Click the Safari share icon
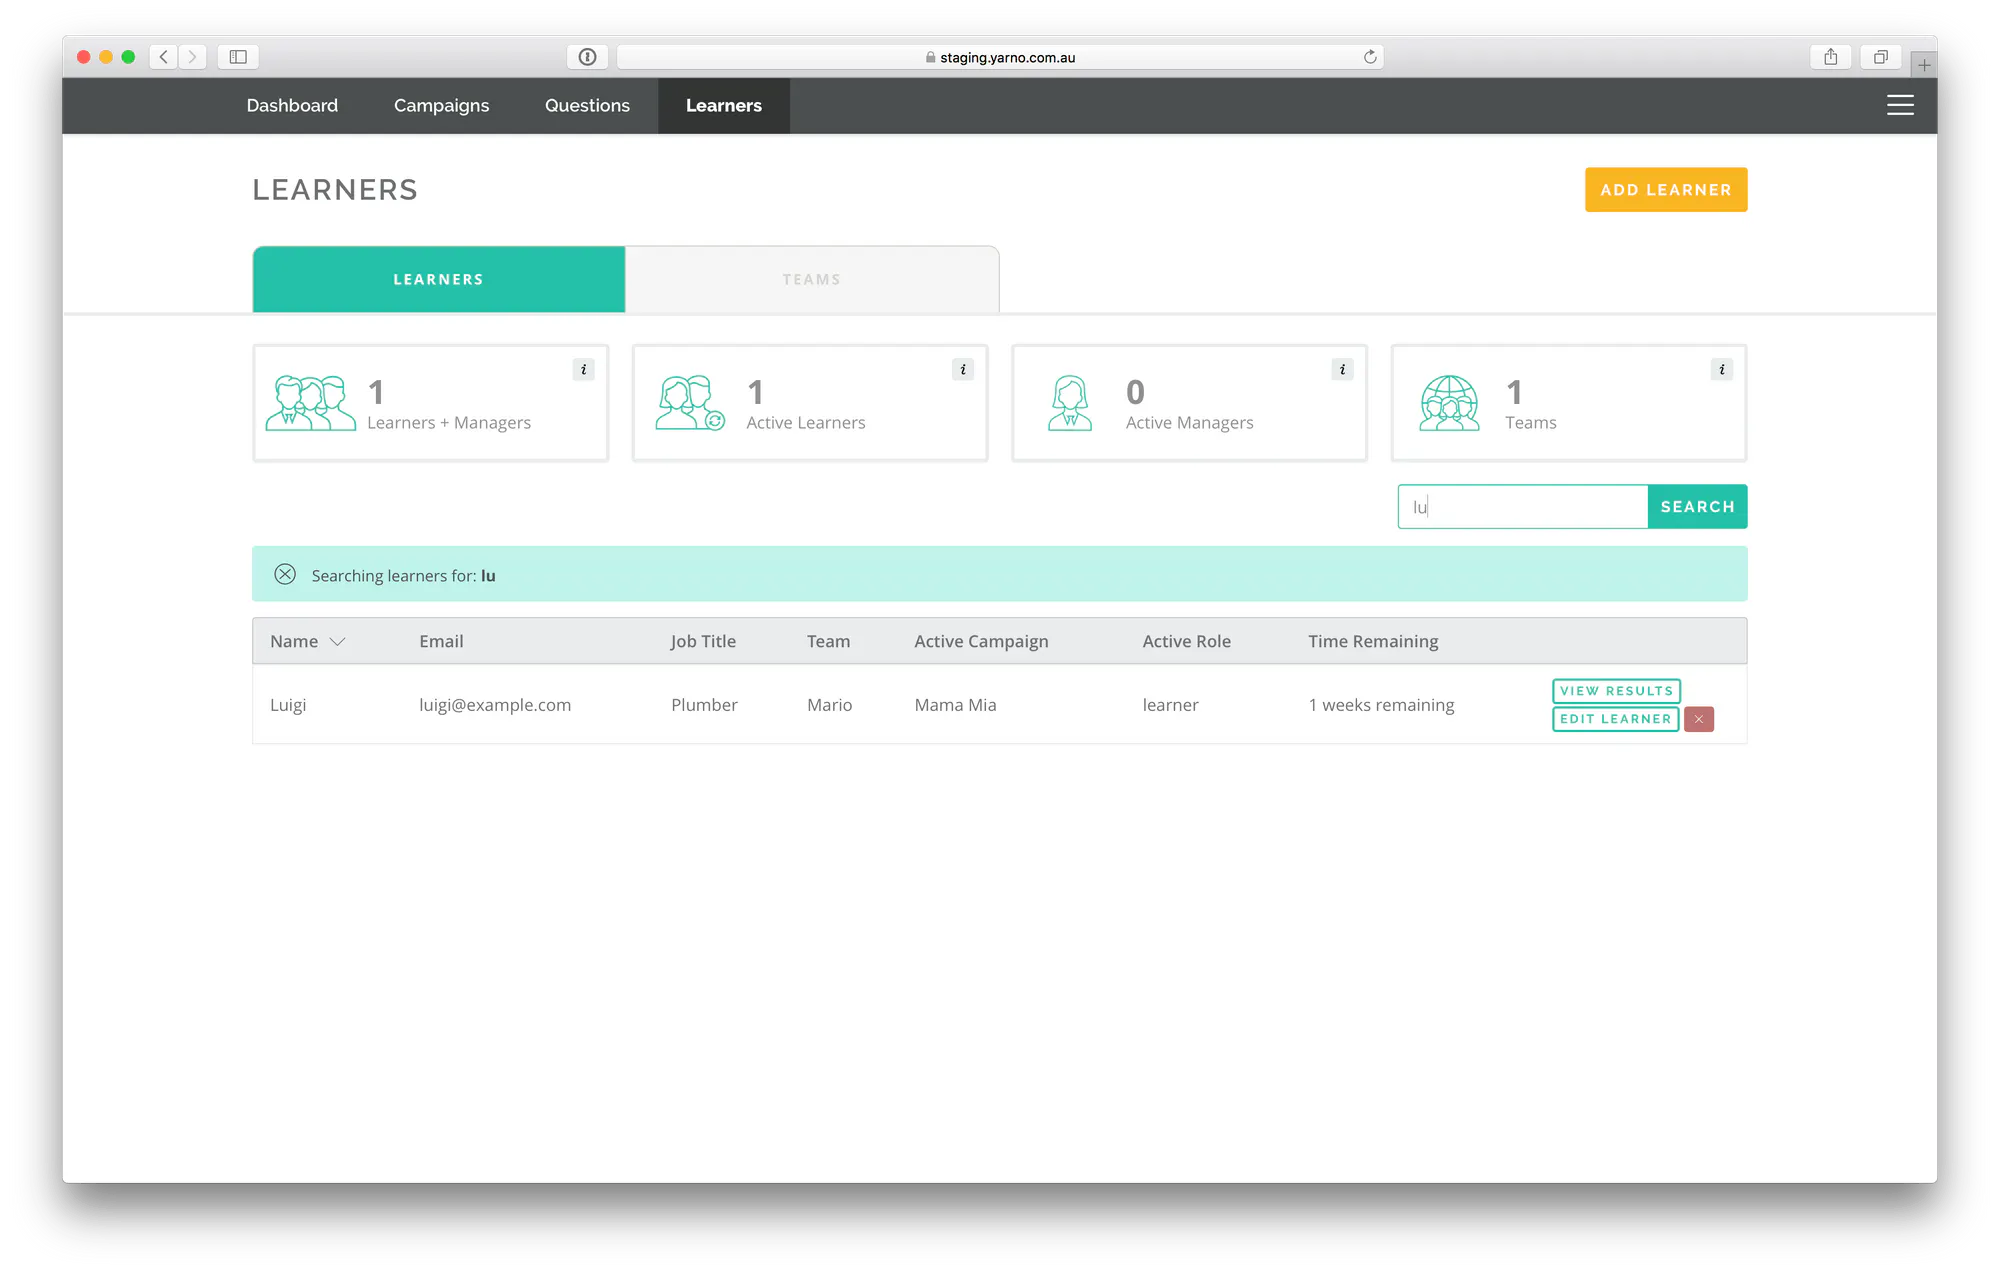The image size is (2000, 1272). [1830, 57]
